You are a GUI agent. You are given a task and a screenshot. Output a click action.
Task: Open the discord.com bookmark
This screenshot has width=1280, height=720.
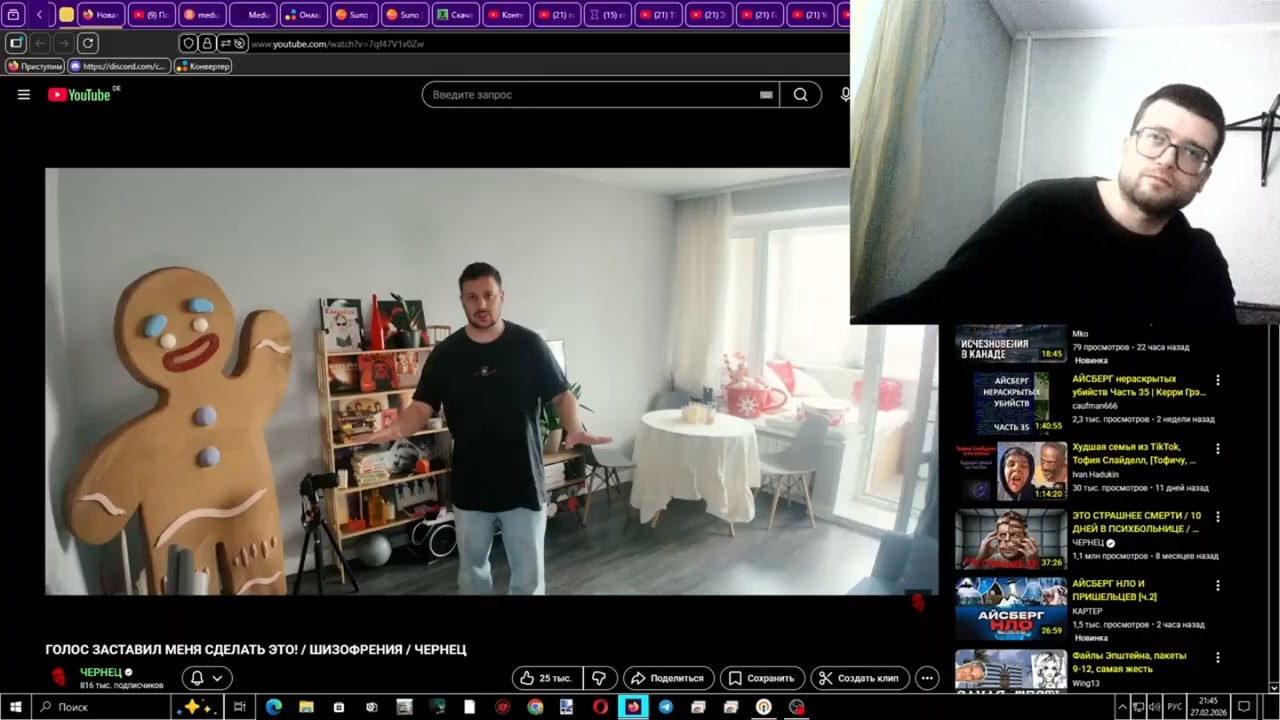click(x=118, y=66)
